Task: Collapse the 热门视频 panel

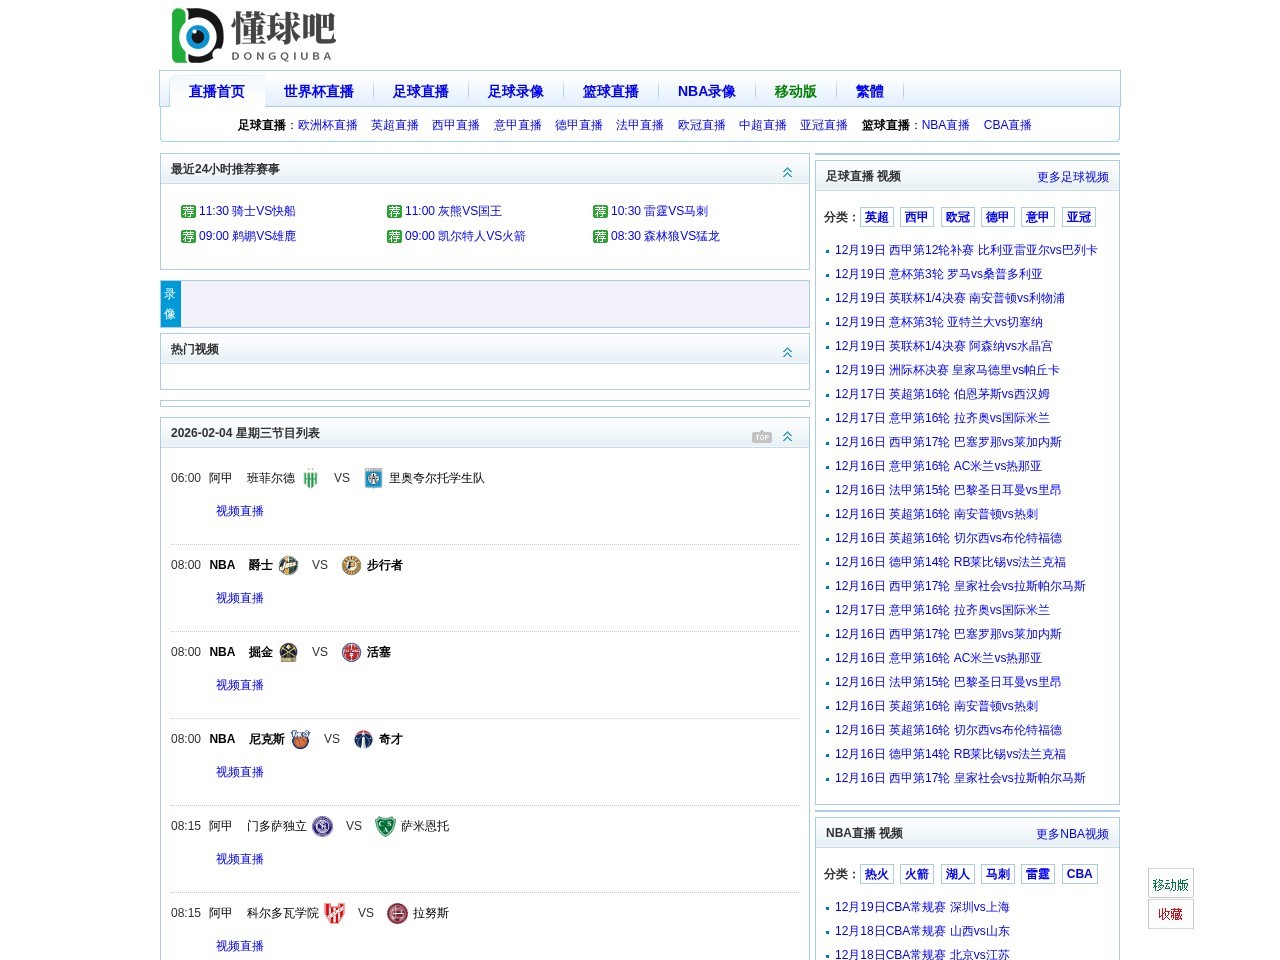Action: coord(787,352)
